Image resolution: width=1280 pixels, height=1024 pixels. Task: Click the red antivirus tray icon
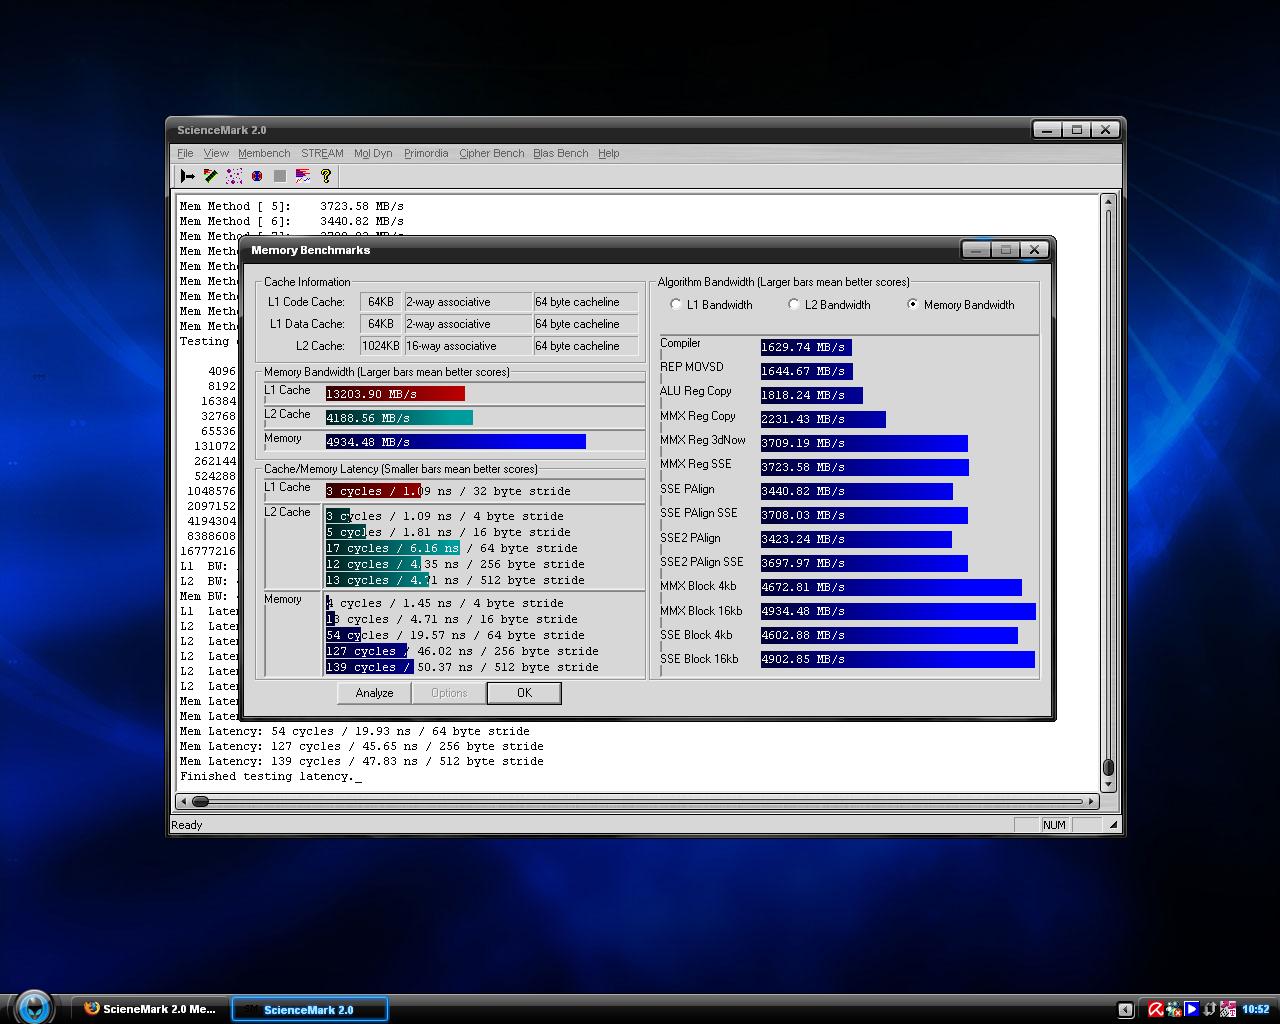tap(1156, 1009)
